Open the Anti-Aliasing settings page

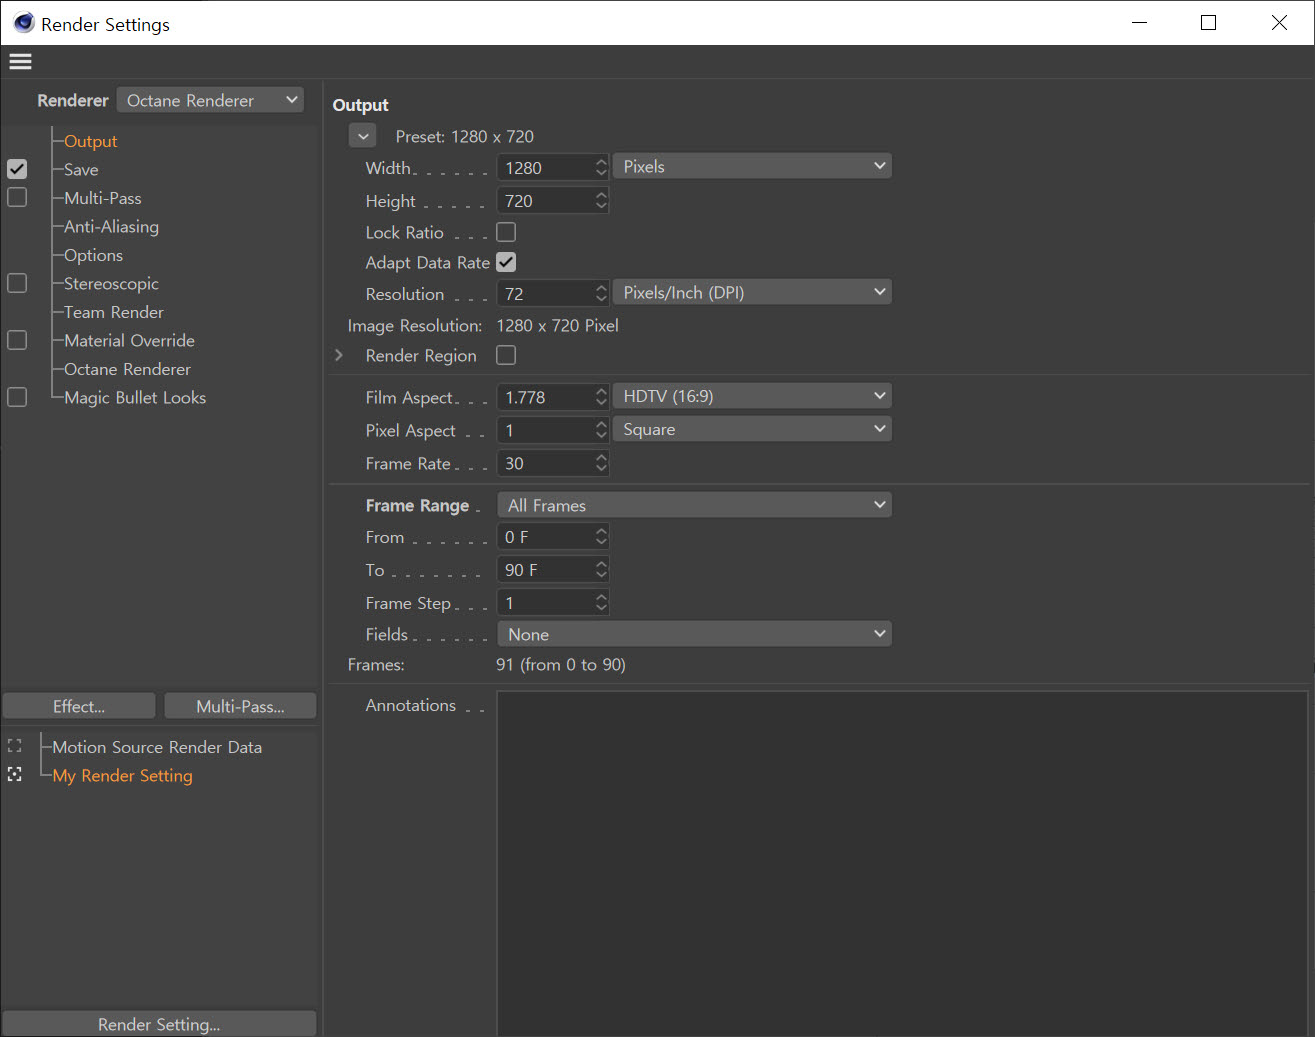[112, 226]
